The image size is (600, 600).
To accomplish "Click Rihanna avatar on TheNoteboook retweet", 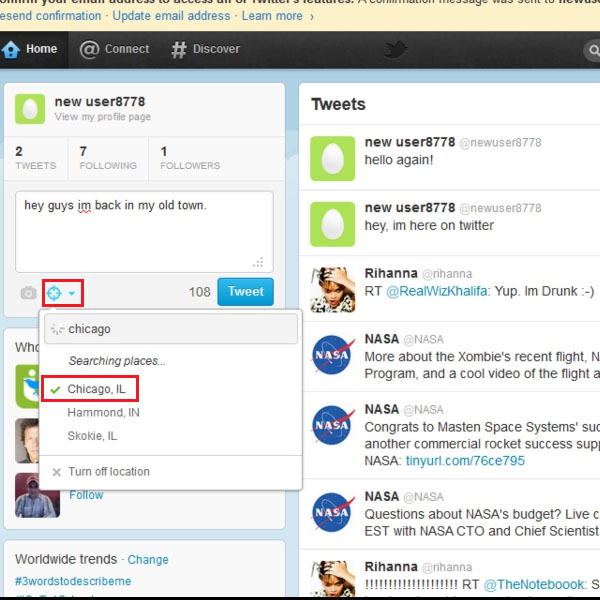I will pyautogui.click(x=332, y=578).
